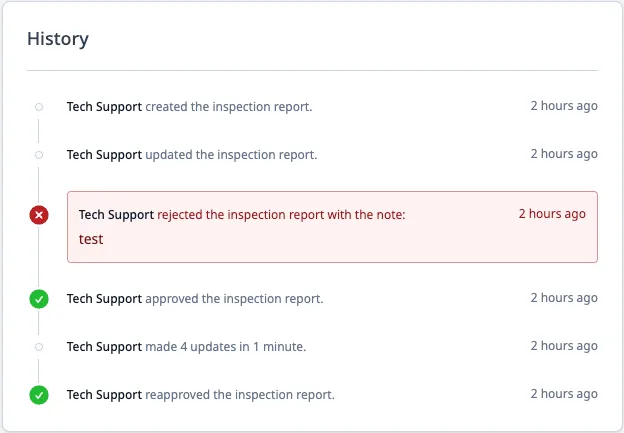
Task: Click 'rejected the inspection report with the note' text
Action: pos(281,215)
